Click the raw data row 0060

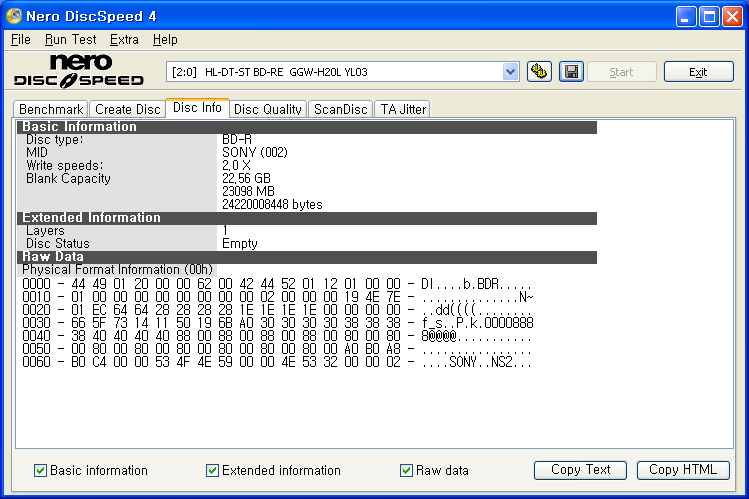point(277,361)
